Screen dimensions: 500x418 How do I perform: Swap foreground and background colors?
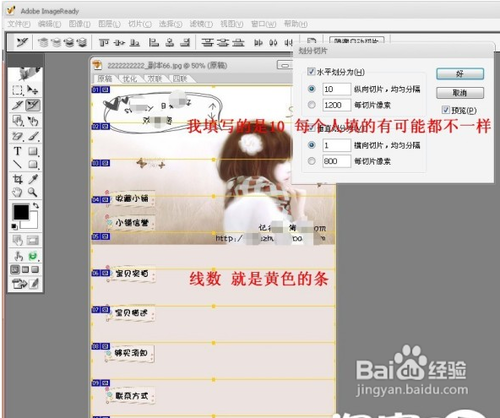[x=35, y=206]
